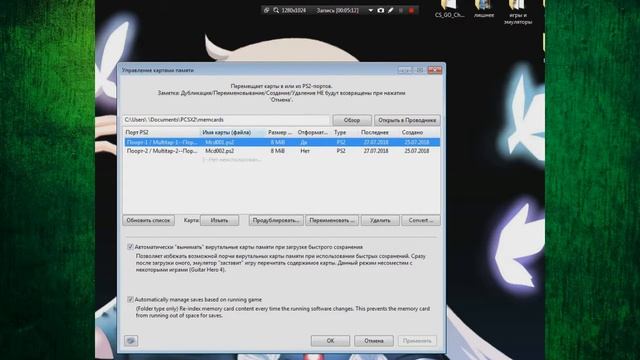Select the «Порт-2 / Multitap-2» memory card row
640x360 pixels.
pos(282,151)
